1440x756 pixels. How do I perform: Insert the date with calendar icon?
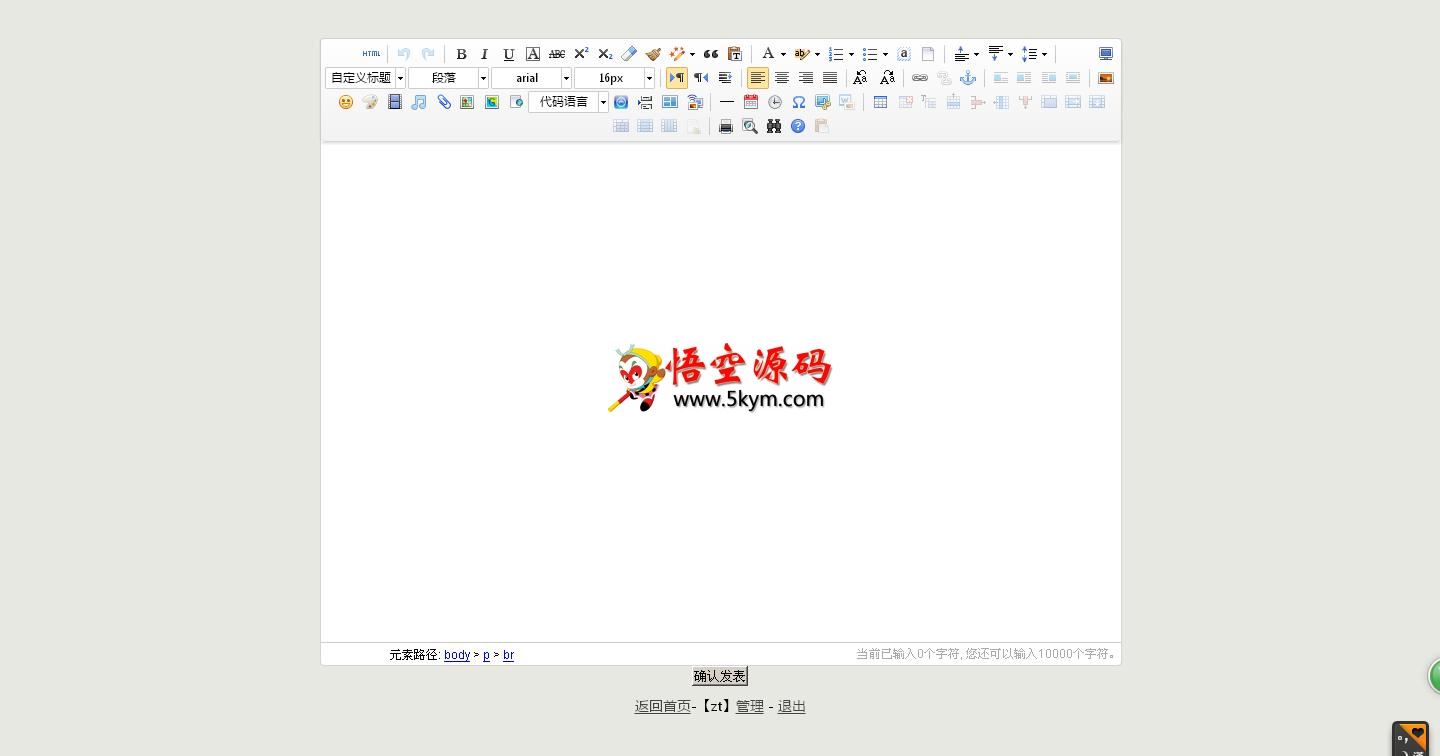[x=751, y=102]
